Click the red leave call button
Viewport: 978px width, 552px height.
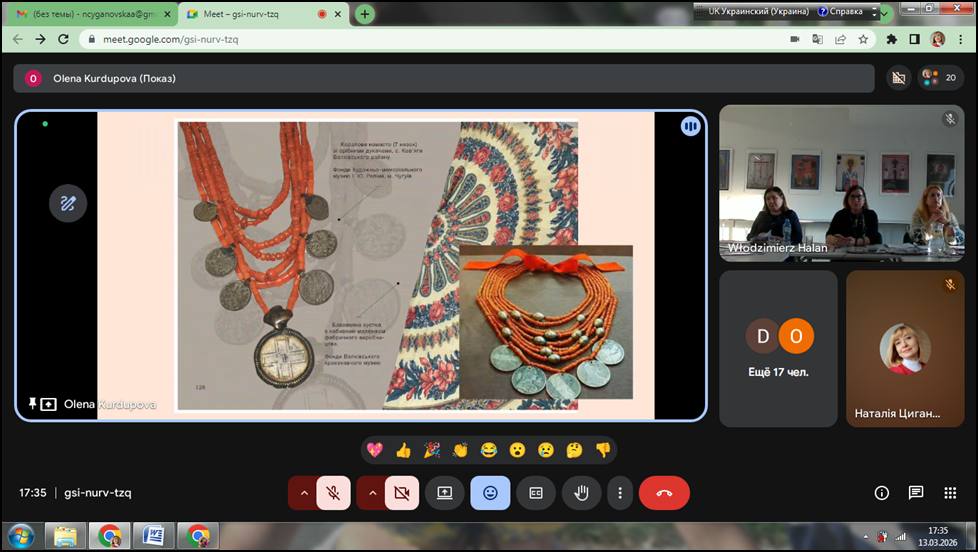tap(664, 493)
